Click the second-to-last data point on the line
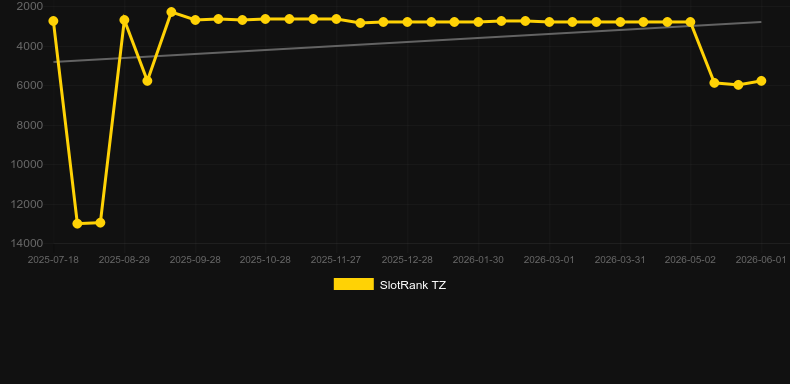This screenshot has height=384, width=790. 739,85
